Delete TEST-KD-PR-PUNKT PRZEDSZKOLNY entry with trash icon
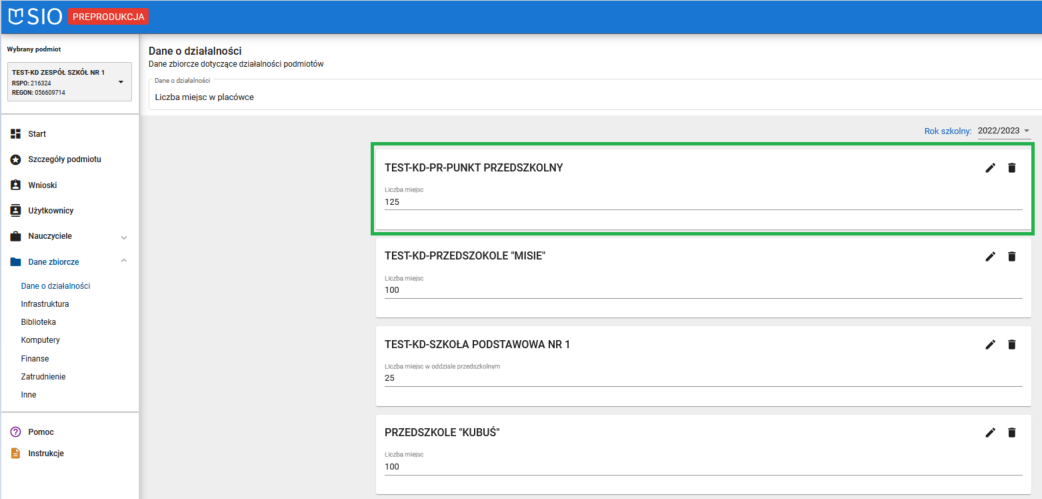This screenshot has width=1042, height=499. (x=1011, y=168)
